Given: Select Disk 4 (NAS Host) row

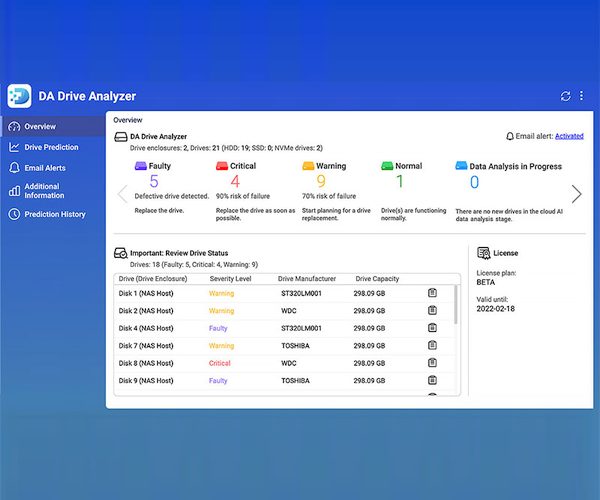Looking at the screenshot, I should point(284,328).
